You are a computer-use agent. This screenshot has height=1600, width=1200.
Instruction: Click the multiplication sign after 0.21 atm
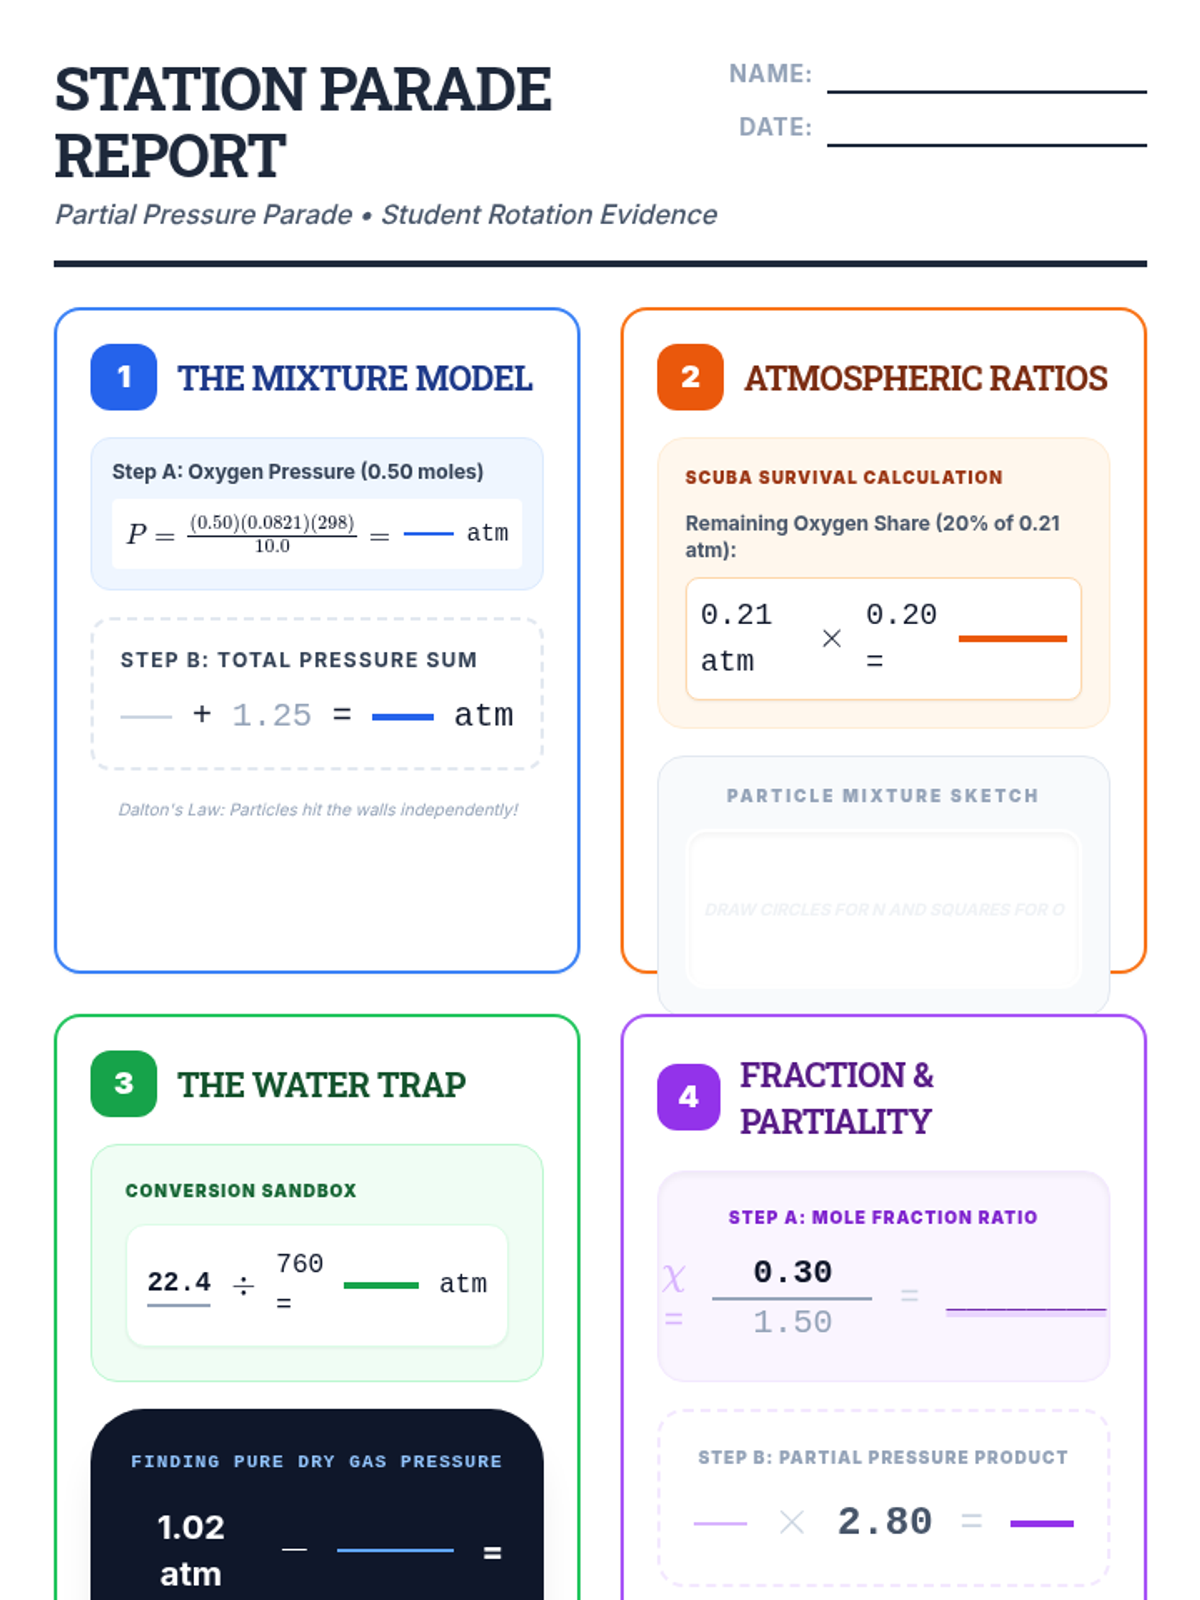click(831, 638)
